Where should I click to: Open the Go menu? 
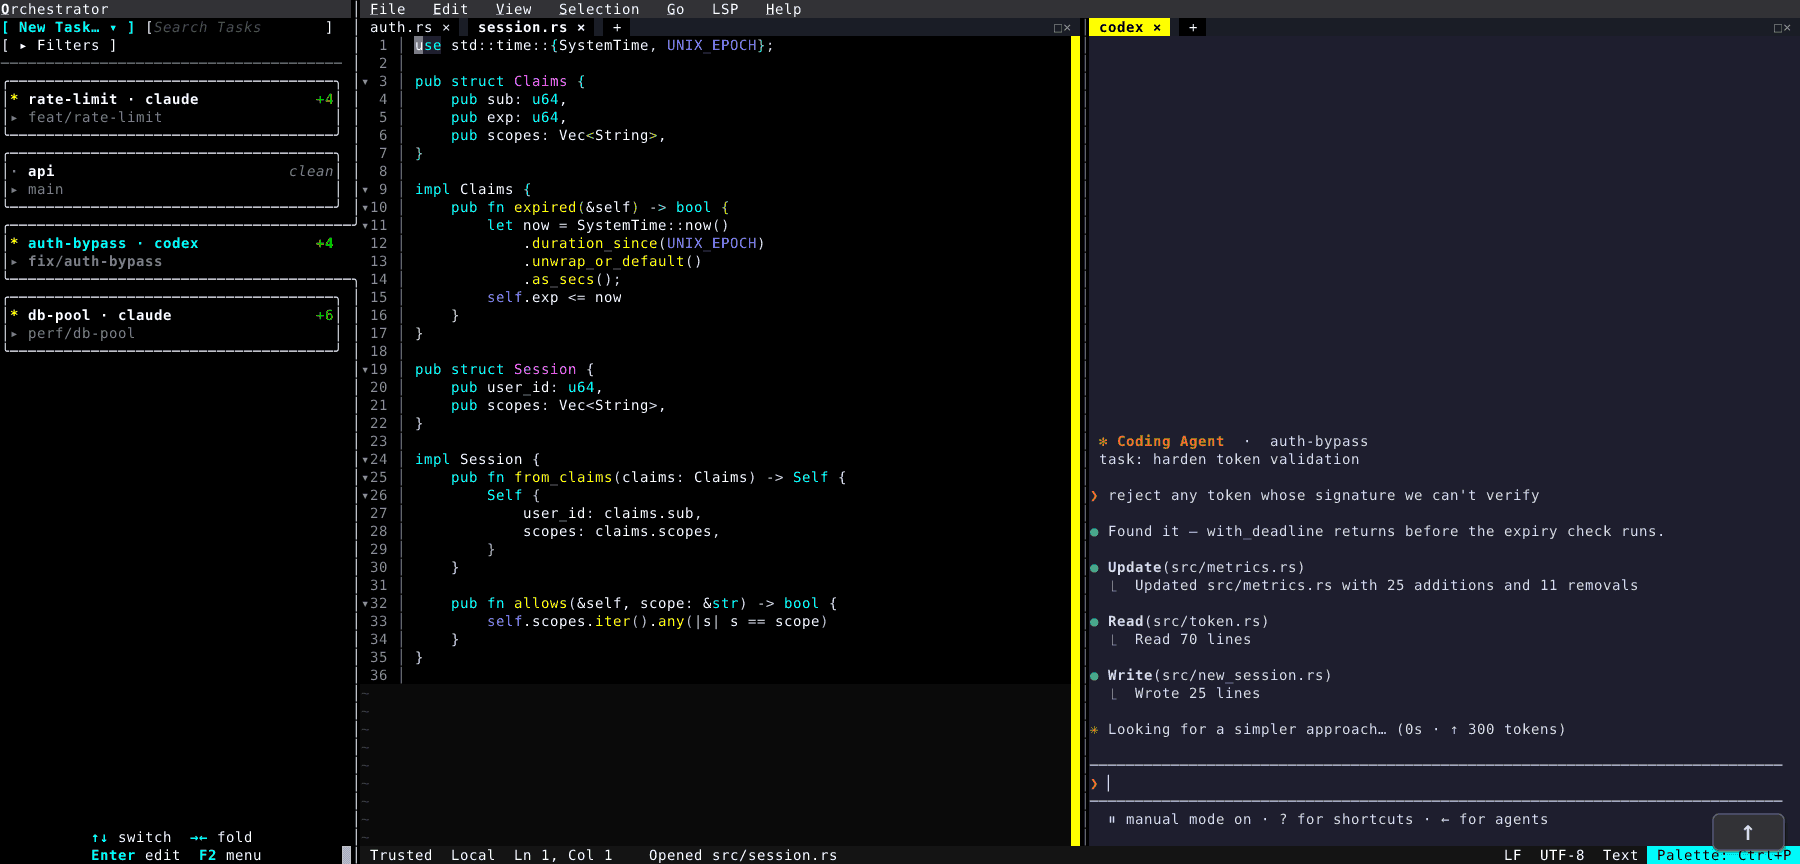676,9
